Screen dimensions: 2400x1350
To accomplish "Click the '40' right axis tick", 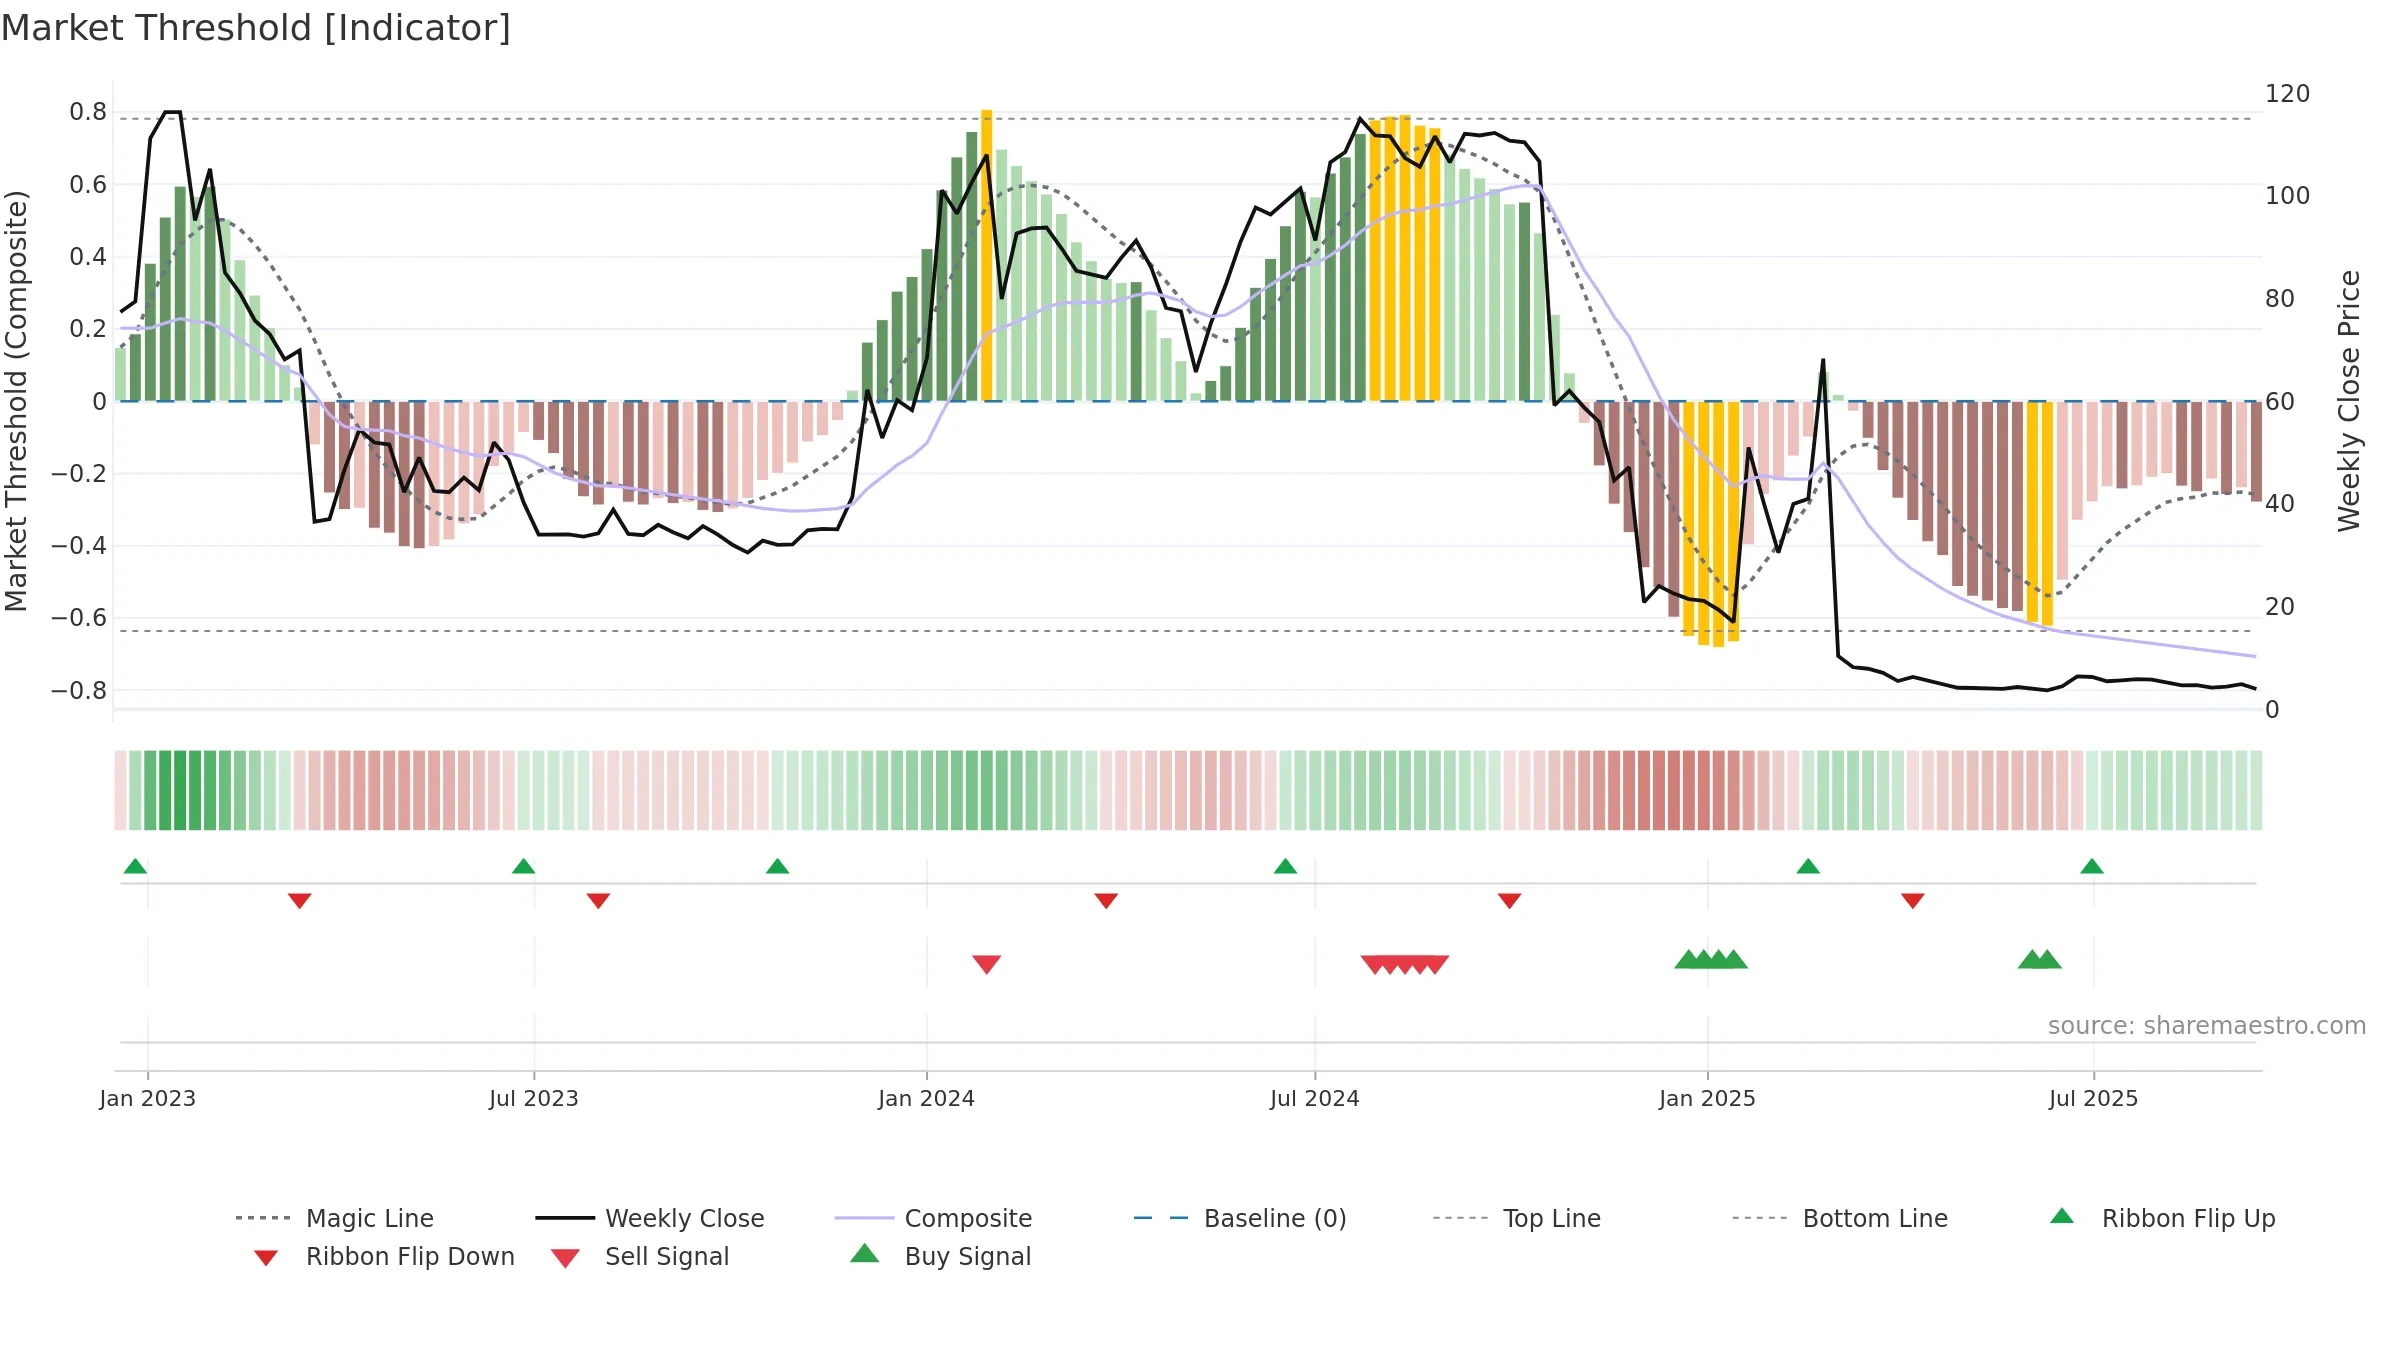I will click(x=2281, y=503).
